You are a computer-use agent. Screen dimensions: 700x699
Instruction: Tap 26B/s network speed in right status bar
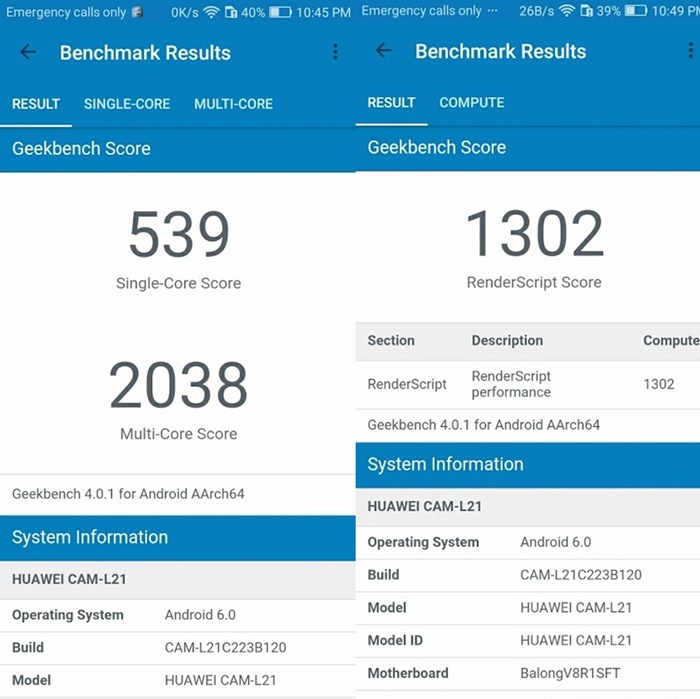point(536,11)
